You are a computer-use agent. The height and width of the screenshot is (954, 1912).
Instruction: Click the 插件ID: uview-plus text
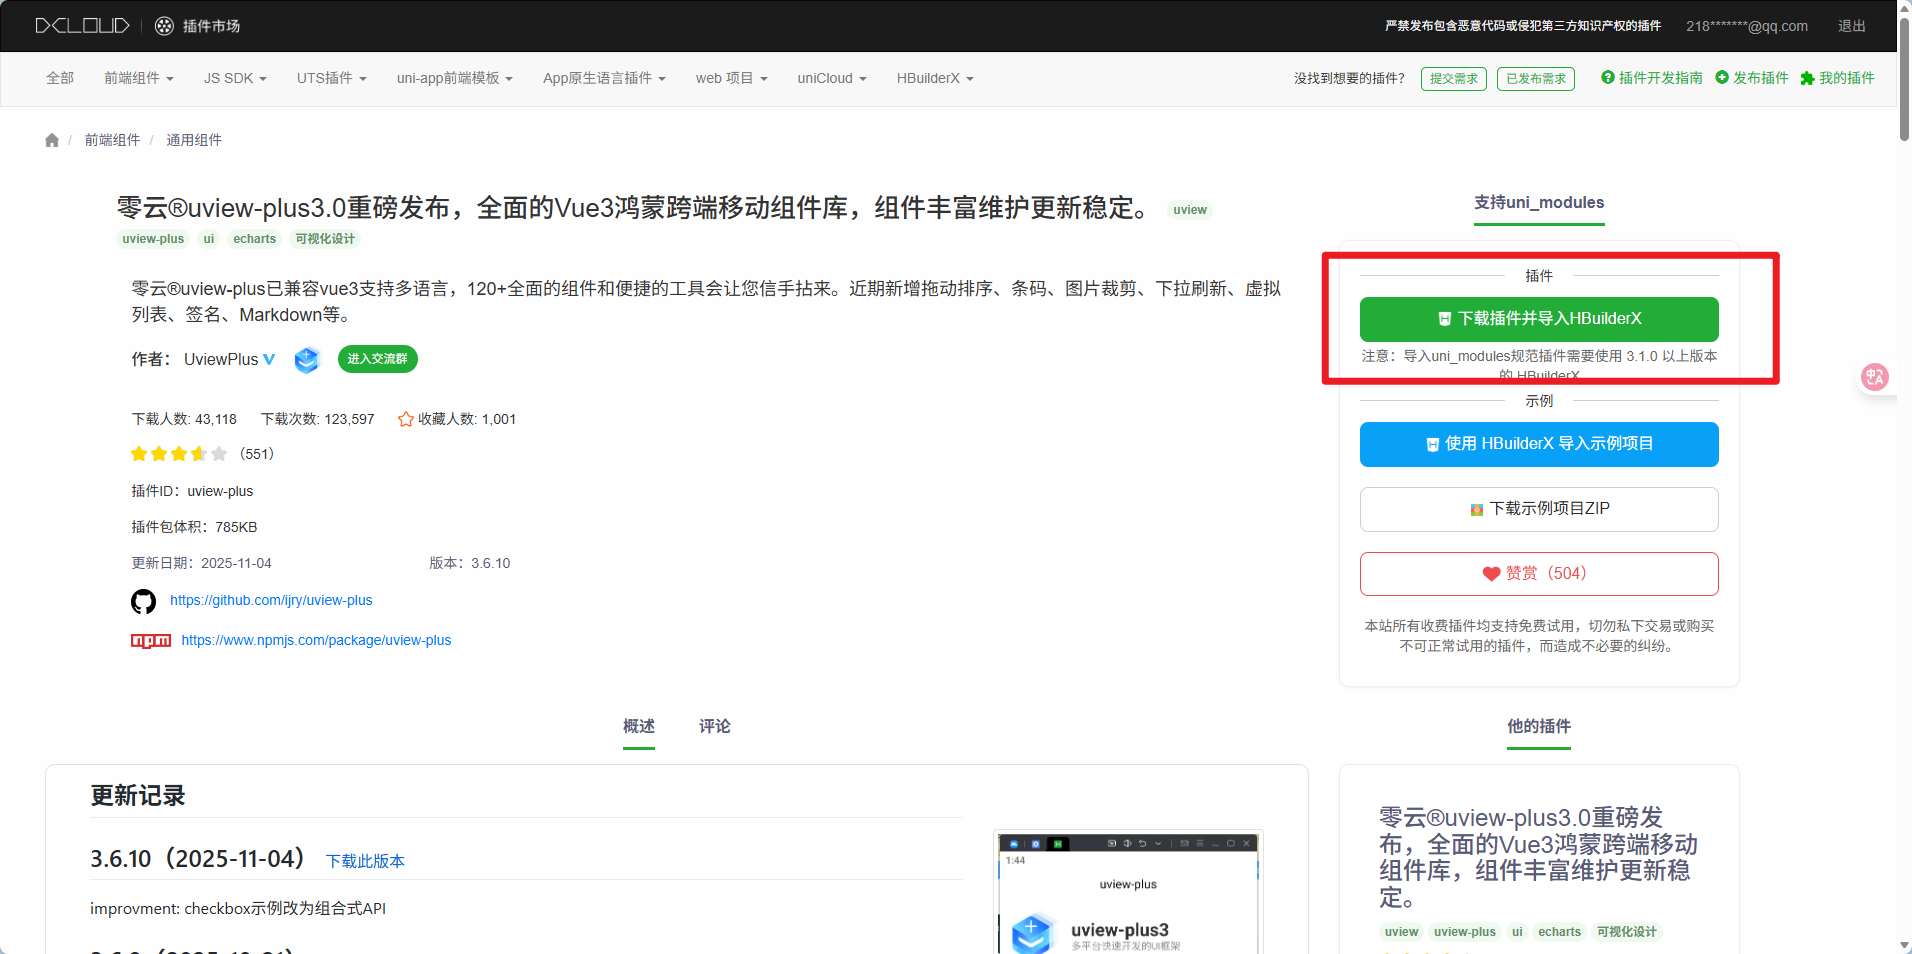(192, 491)
